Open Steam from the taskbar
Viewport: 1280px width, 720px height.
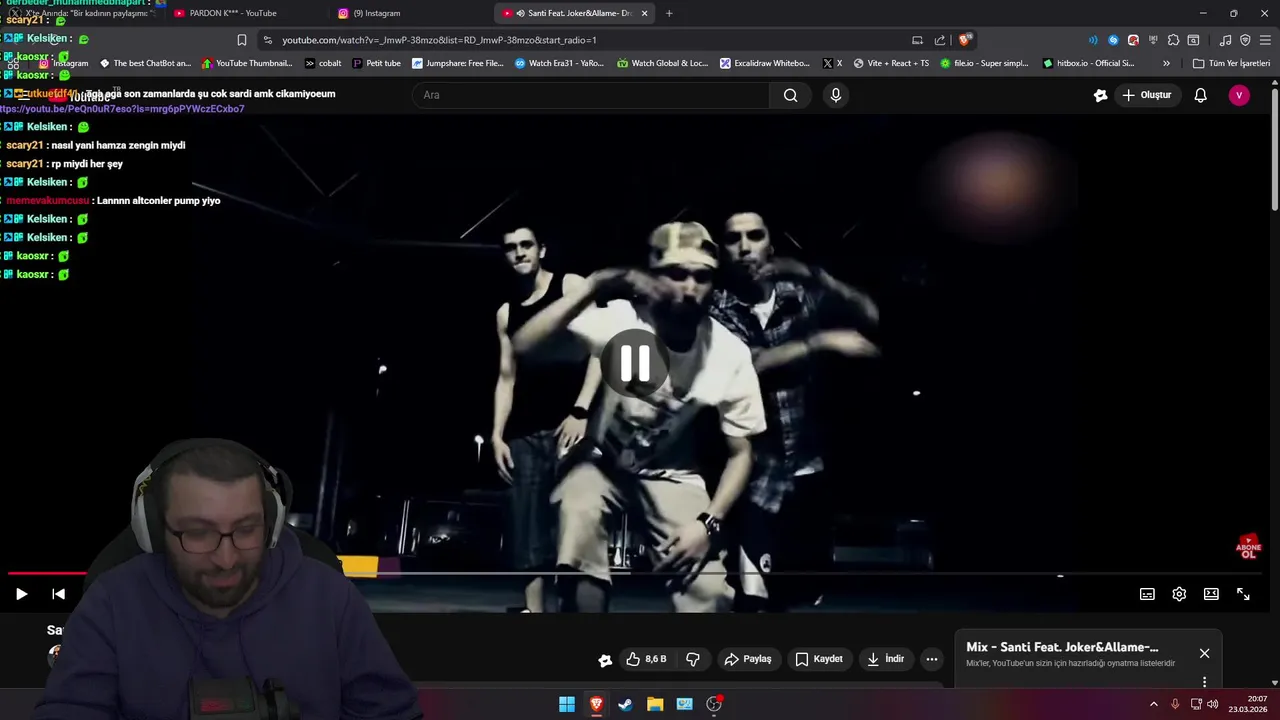coord(625,704)
